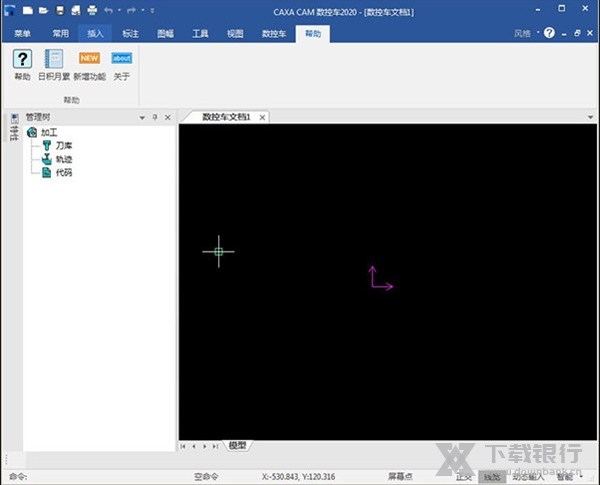Screen dimensions: 600x485
Task: Toggle 动态输入 dynamic input in status bar
Action: [x=525, y=477]
